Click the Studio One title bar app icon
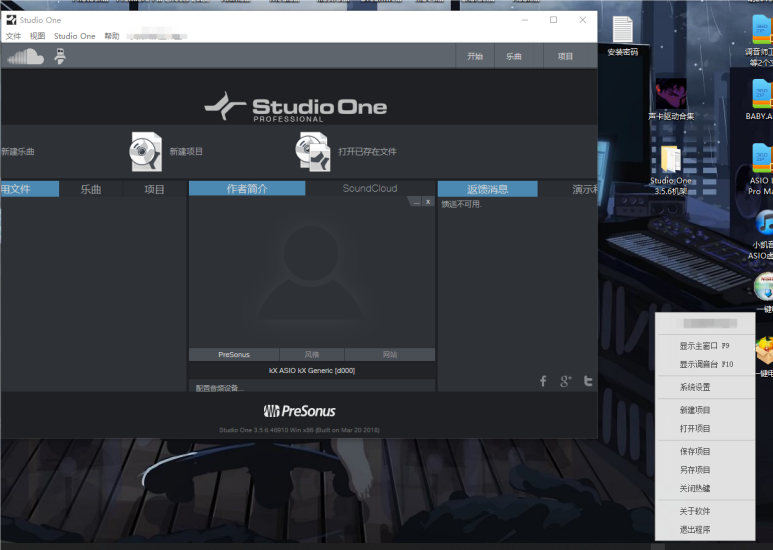The width and height of the screenshot is (773, 550). point(11,20)
